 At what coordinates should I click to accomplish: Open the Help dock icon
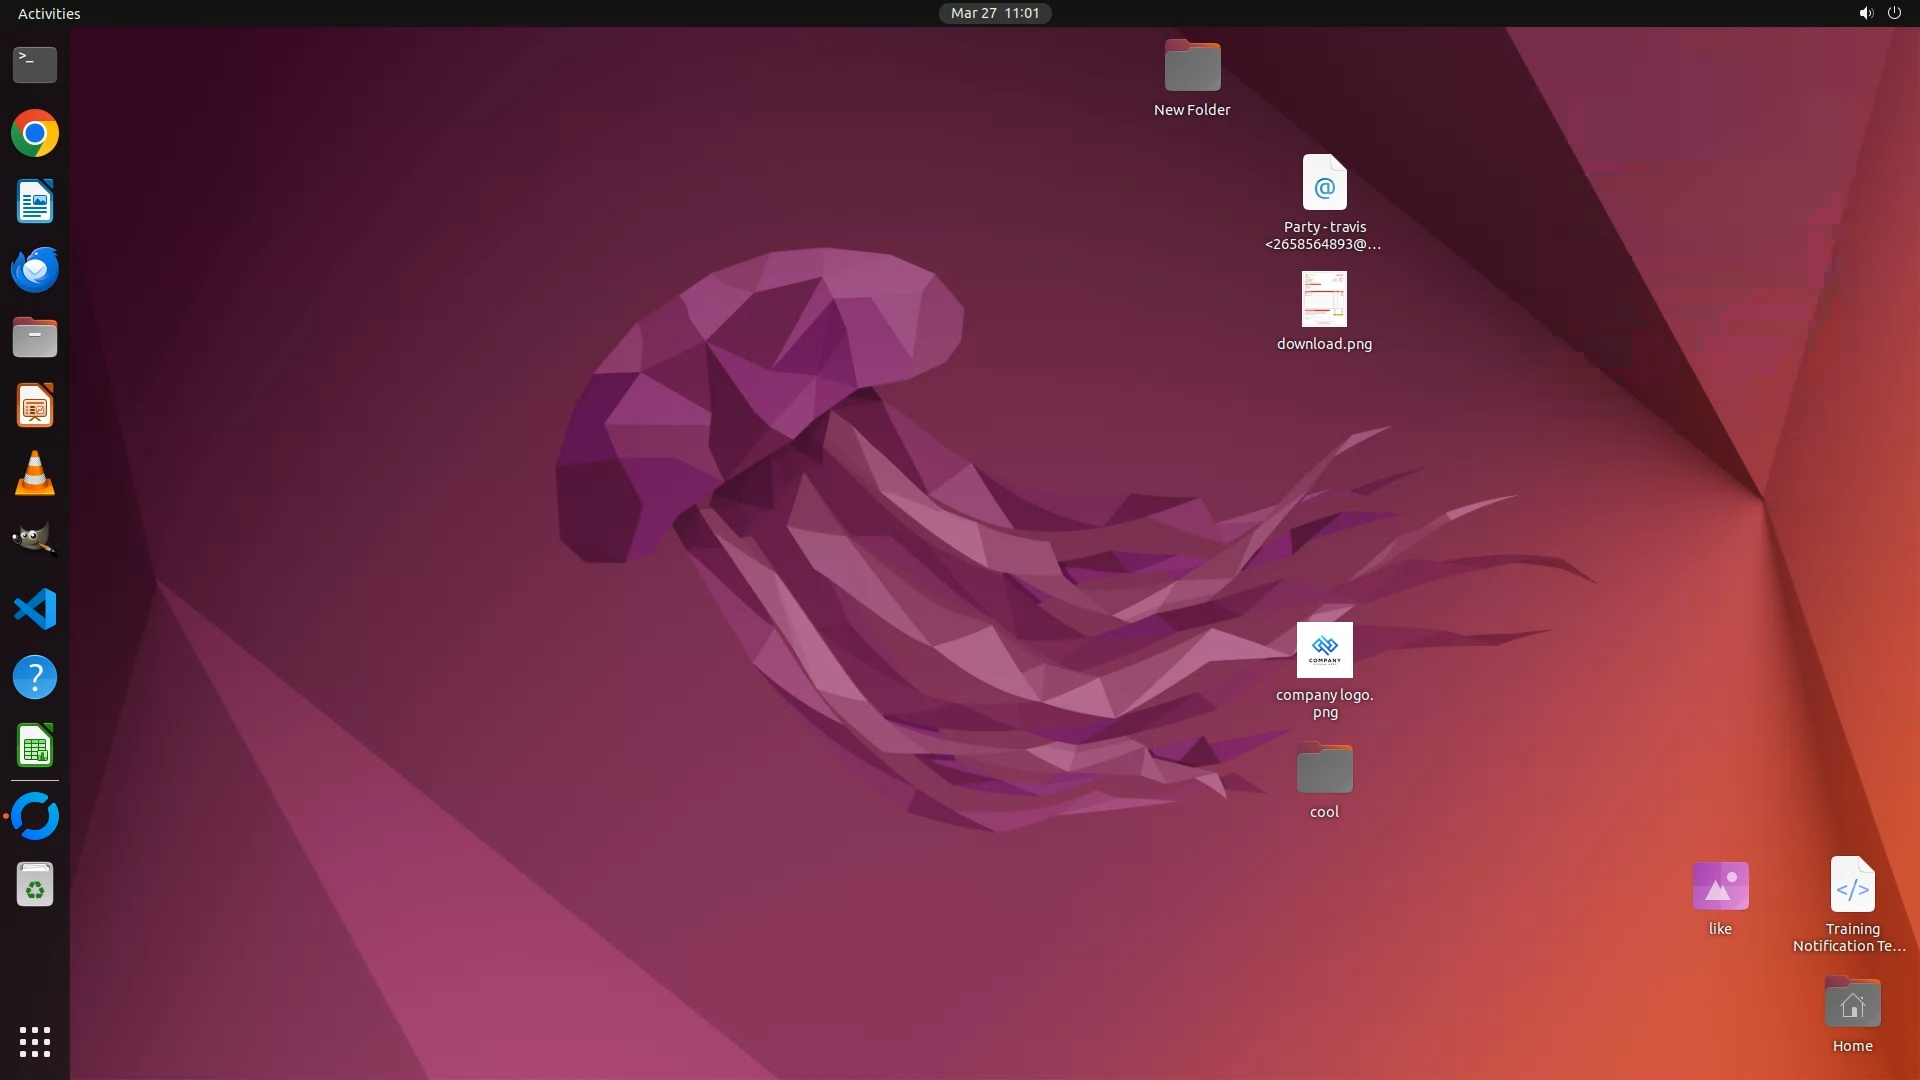point(35,677)
